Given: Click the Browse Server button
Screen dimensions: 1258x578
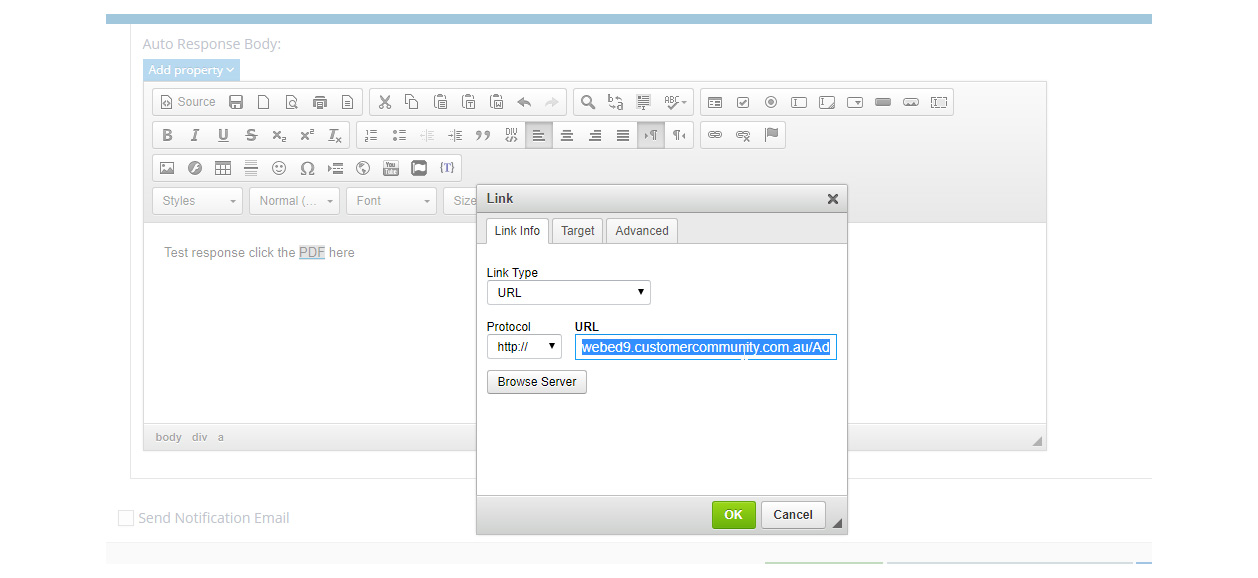Looking at the screenshot, I should click(536, 382).
